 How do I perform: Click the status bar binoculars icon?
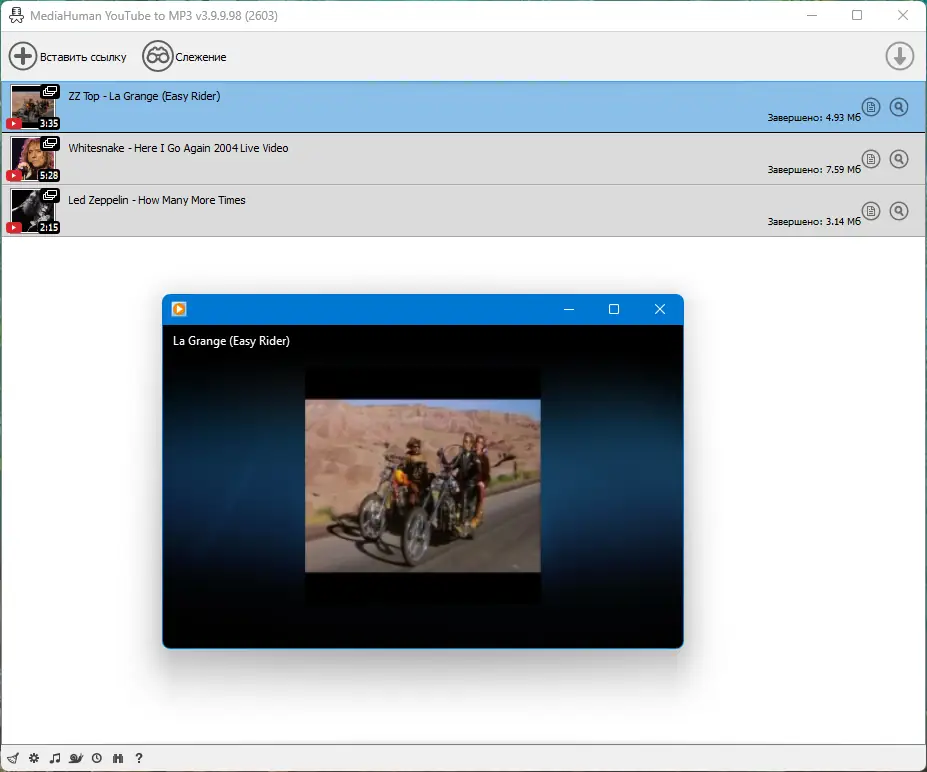pyautogui.click(x=118, y=758)
